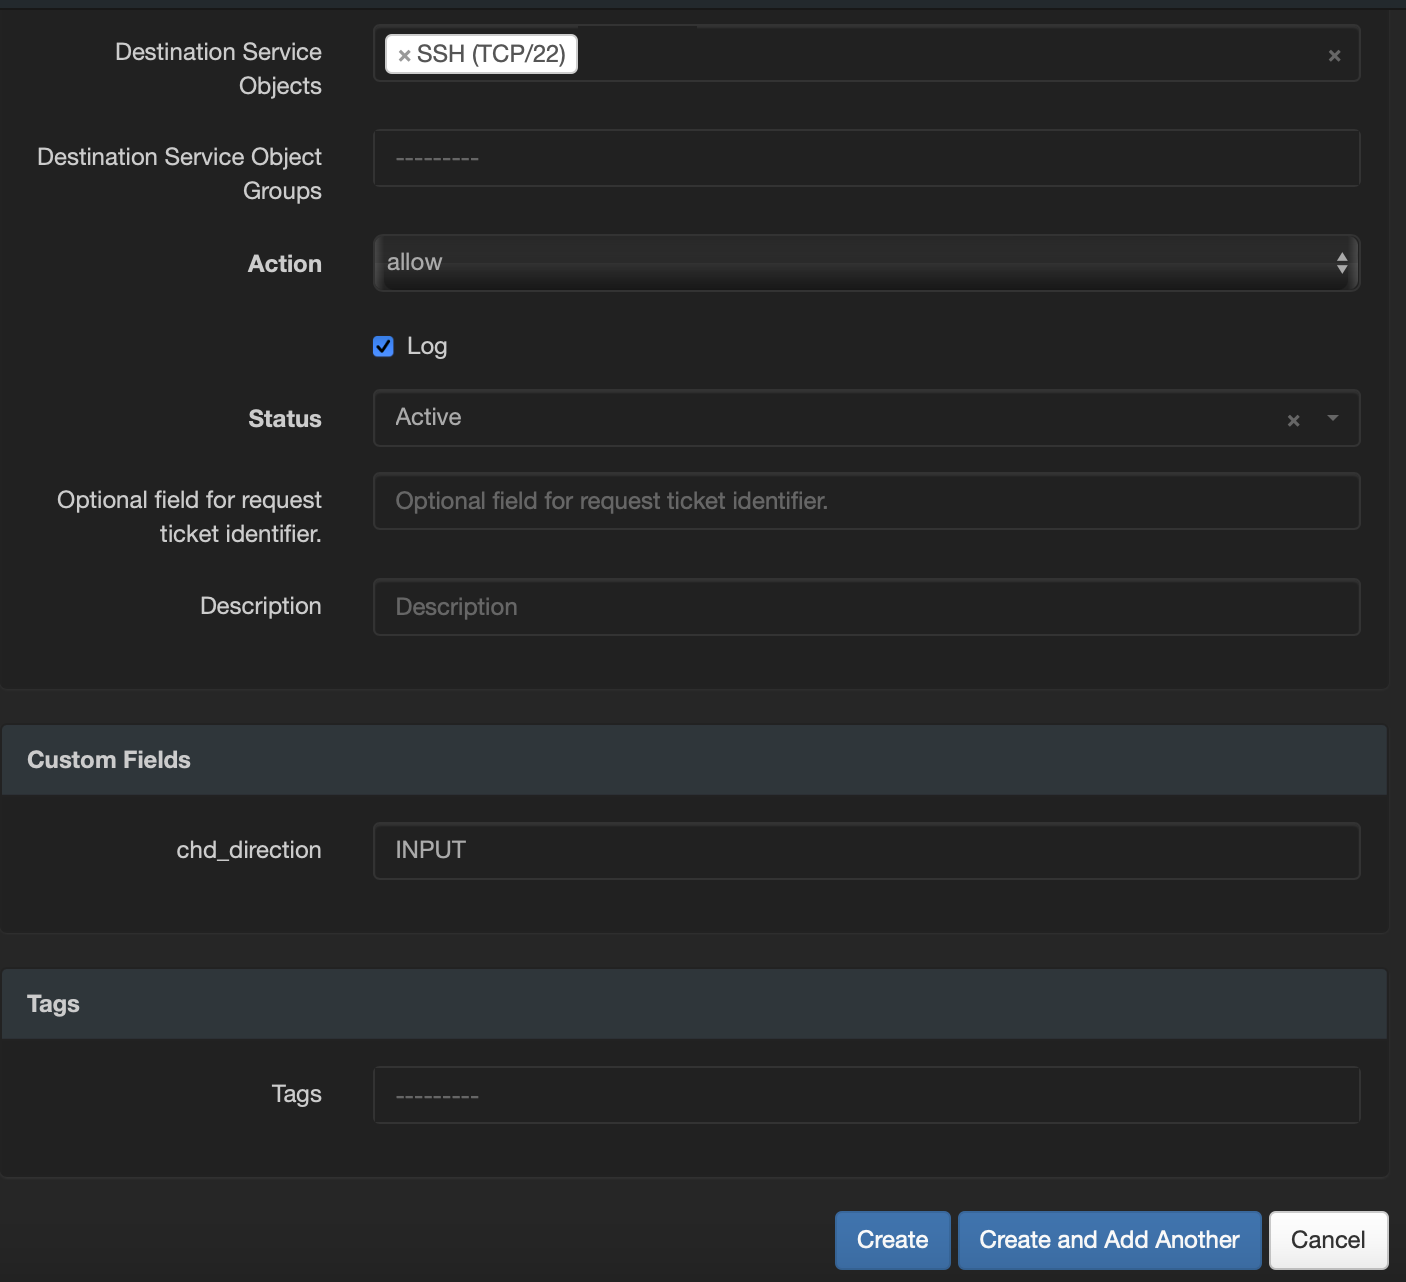The image size is (1406, 1282).
Task: Click the Description input field
Action: 866,607
